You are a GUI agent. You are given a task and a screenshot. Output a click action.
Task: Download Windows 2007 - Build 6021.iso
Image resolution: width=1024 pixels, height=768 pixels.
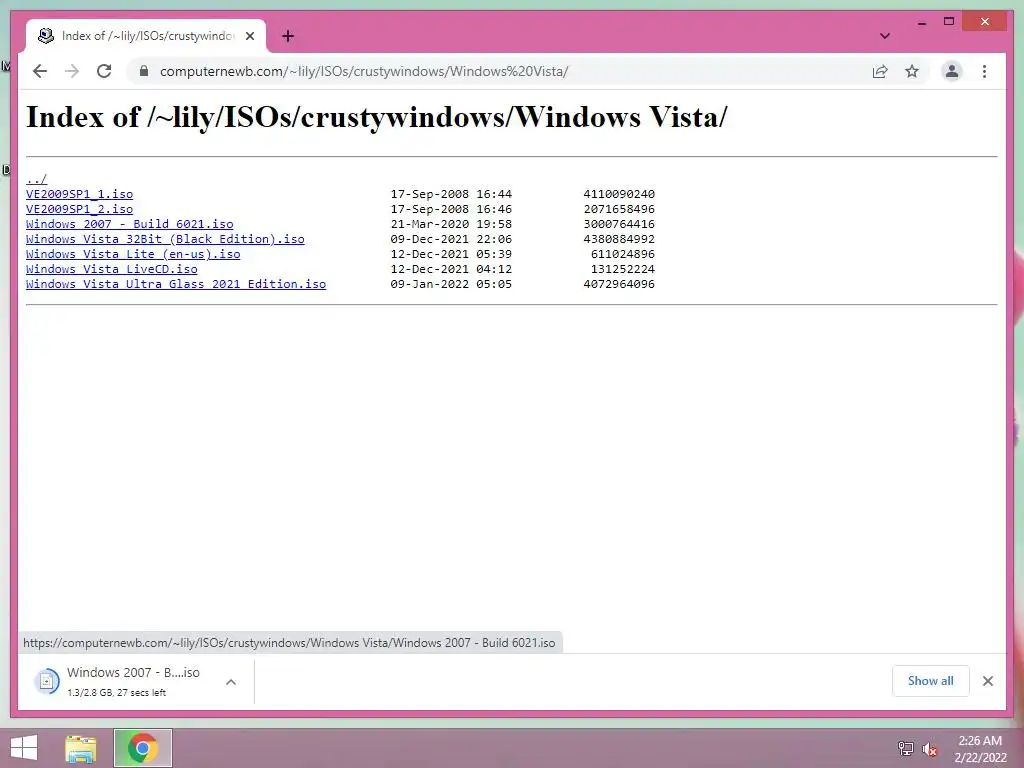click(x=129, y=224)
